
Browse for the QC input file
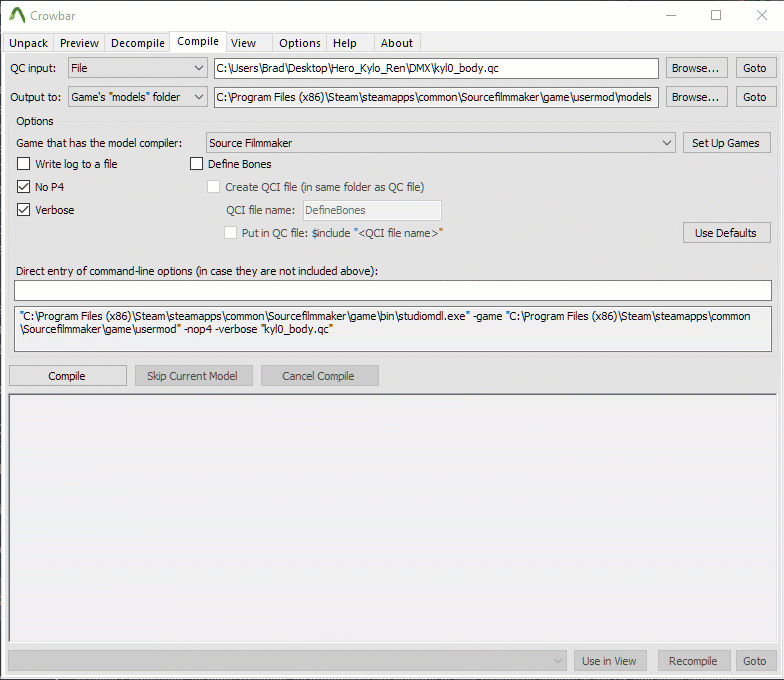pos(696,68)
